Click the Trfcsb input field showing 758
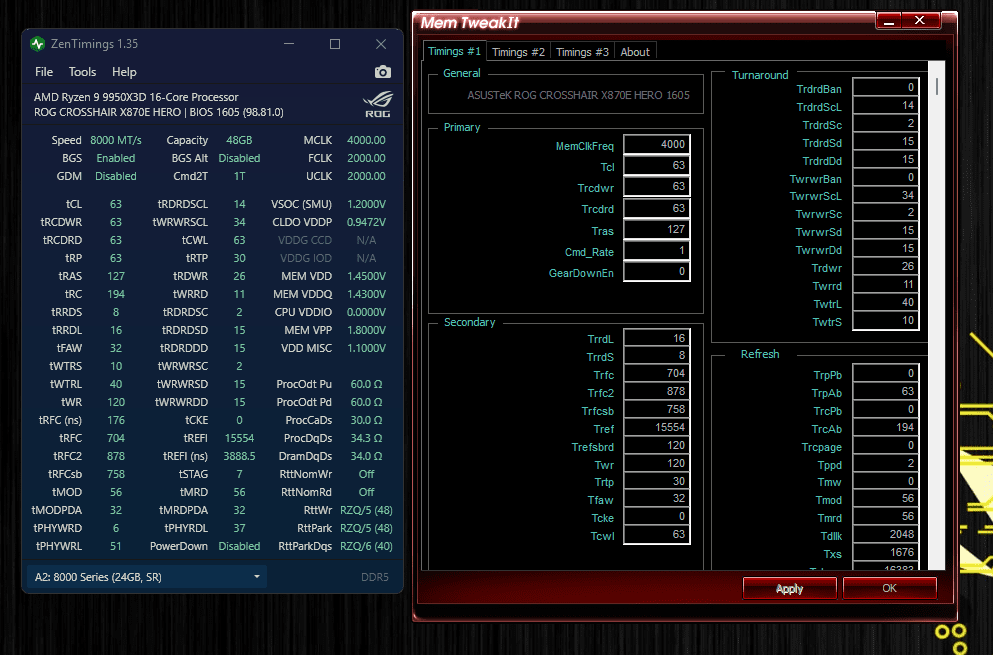Viewport: 993px width, 655px height. point(657,410)
